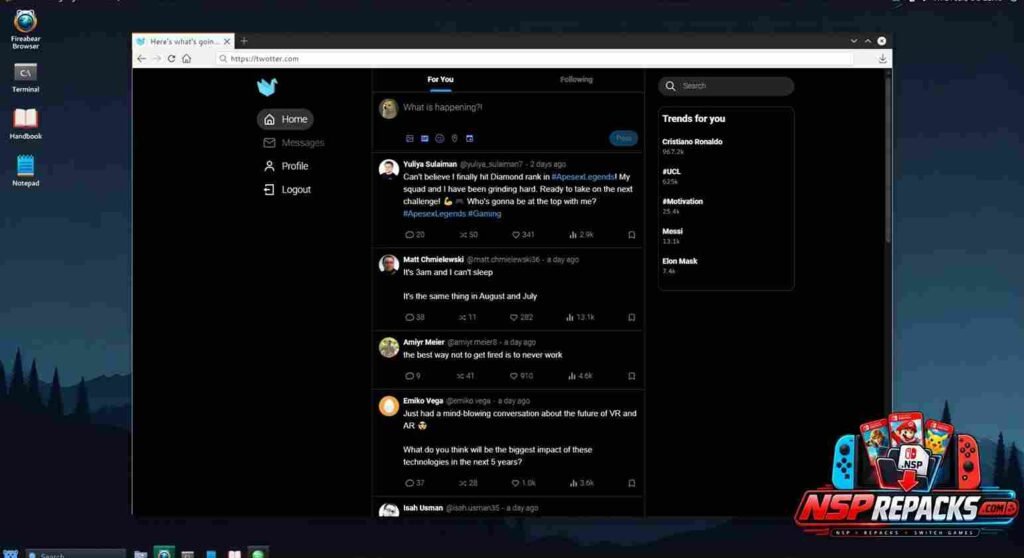The image size is (1024, 558).
Task: Open the #Motivation trend
Action: [682, 206]
